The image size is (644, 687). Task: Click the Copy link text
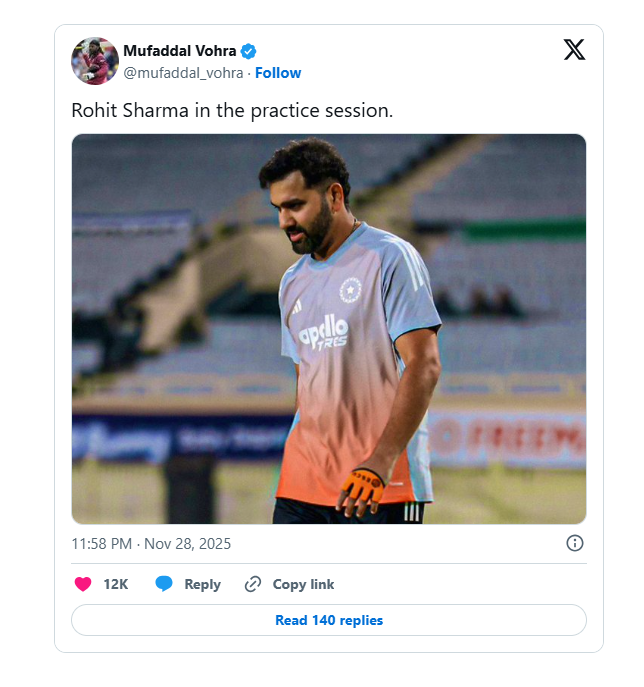(x=303, y=584)
